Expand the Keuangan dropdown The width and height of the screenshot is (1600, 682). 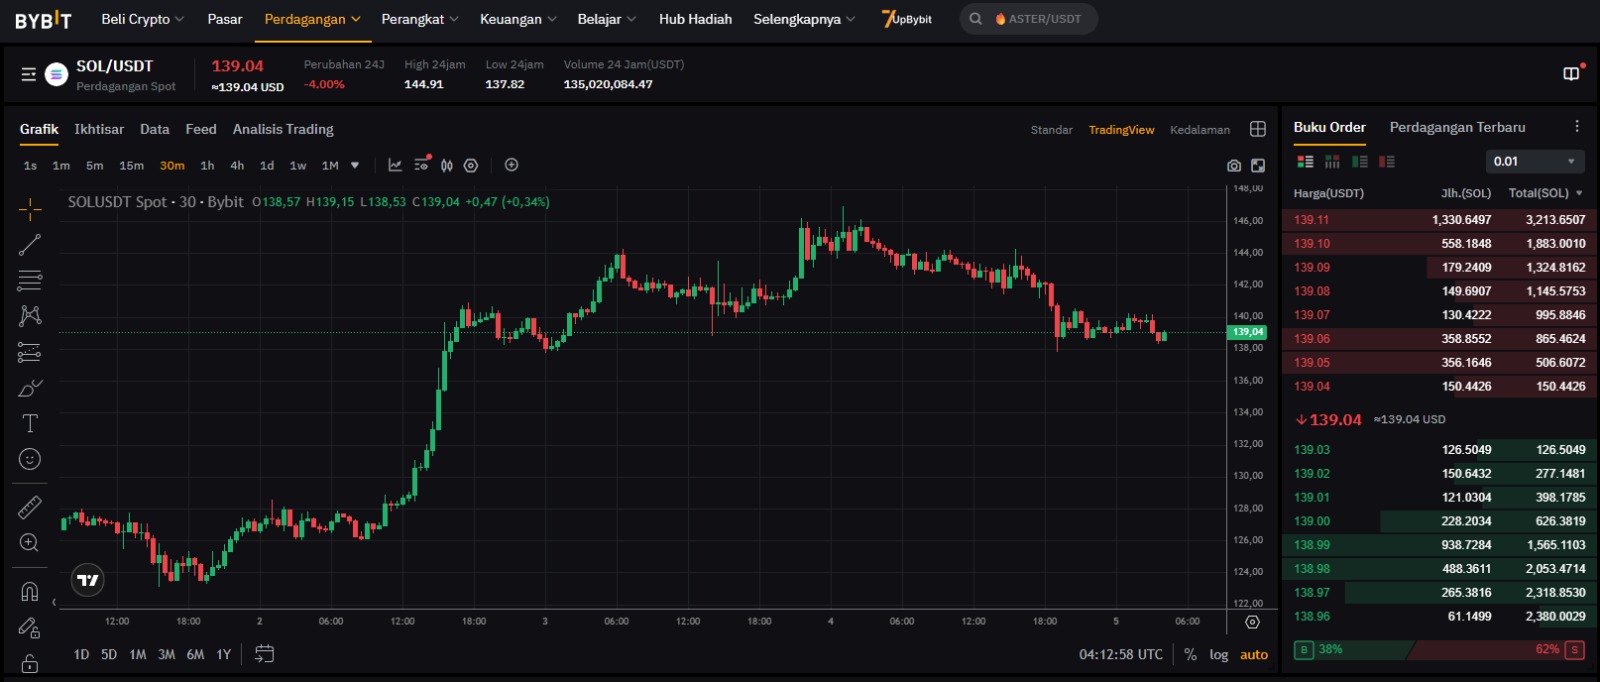(x=518, y=19)
